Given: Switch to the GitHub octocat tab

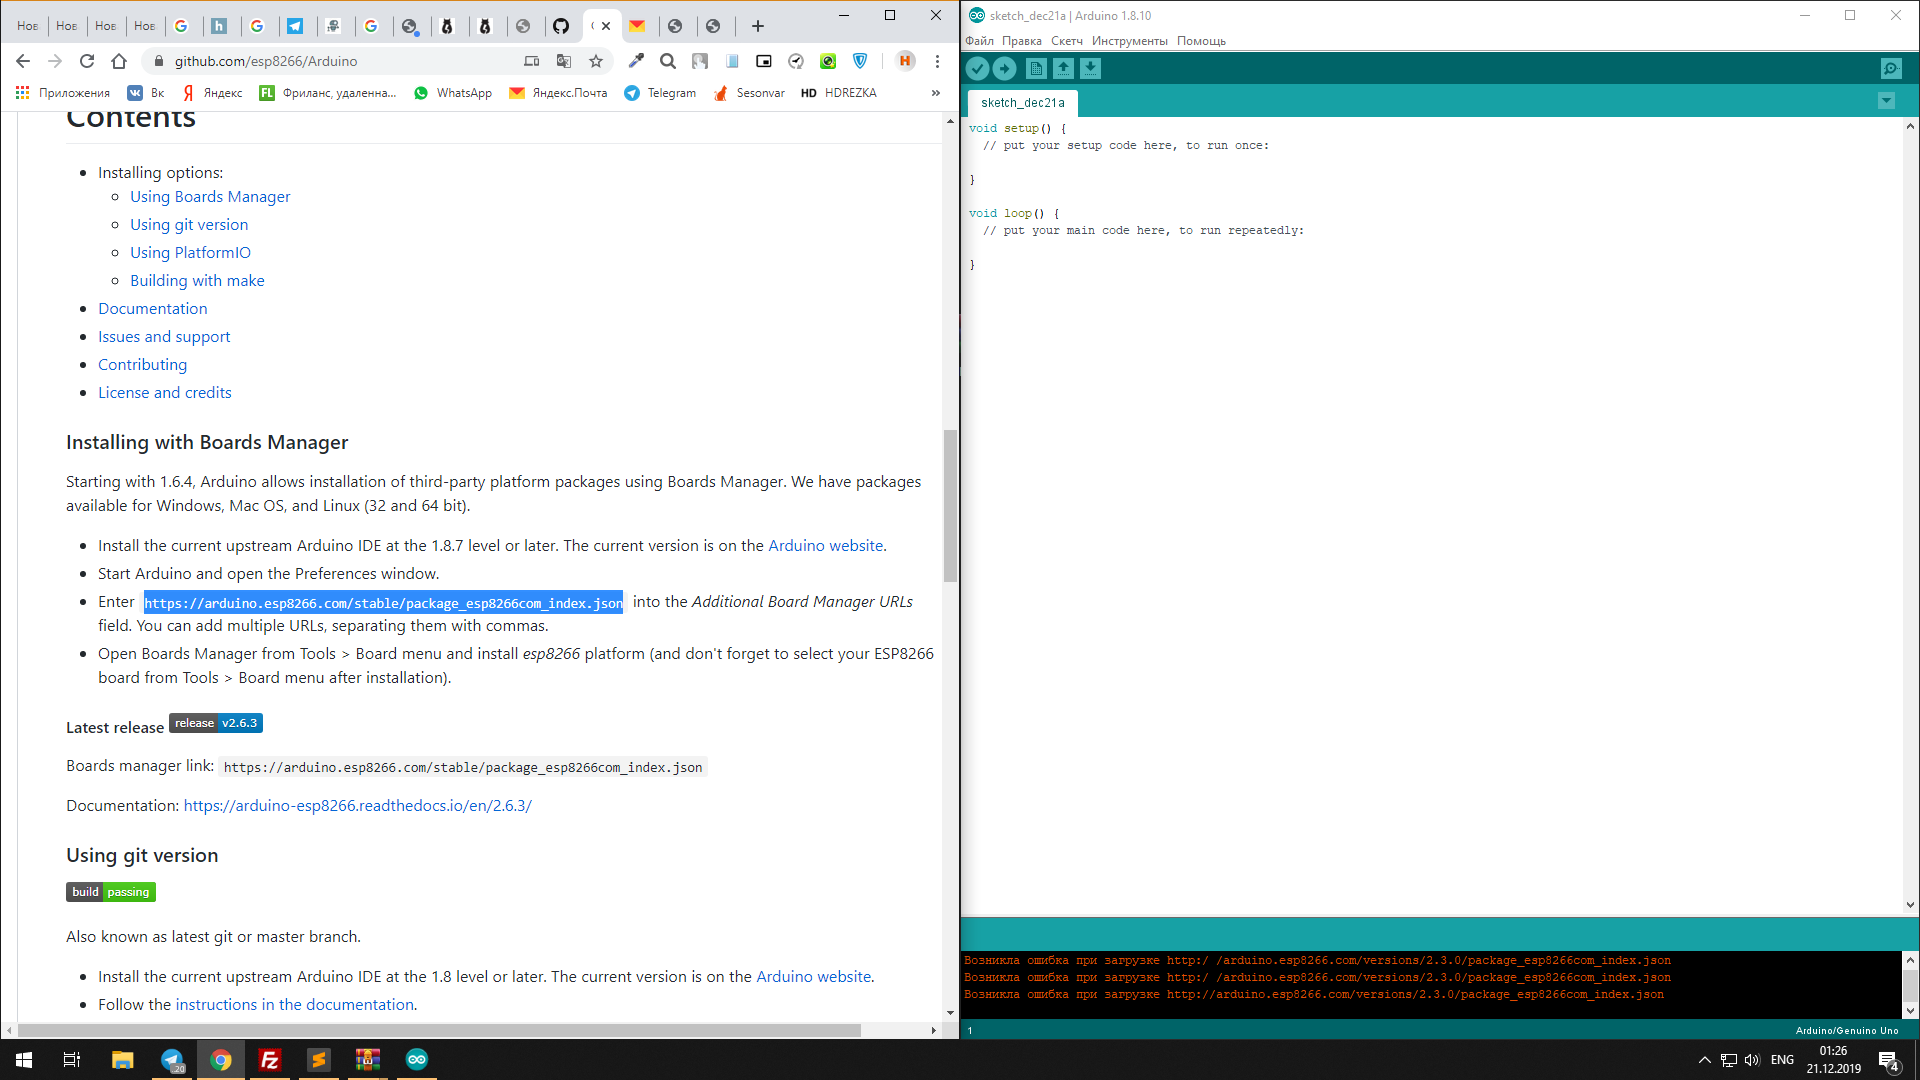Looking at the screenshot, I should click(x=561, y=26).
